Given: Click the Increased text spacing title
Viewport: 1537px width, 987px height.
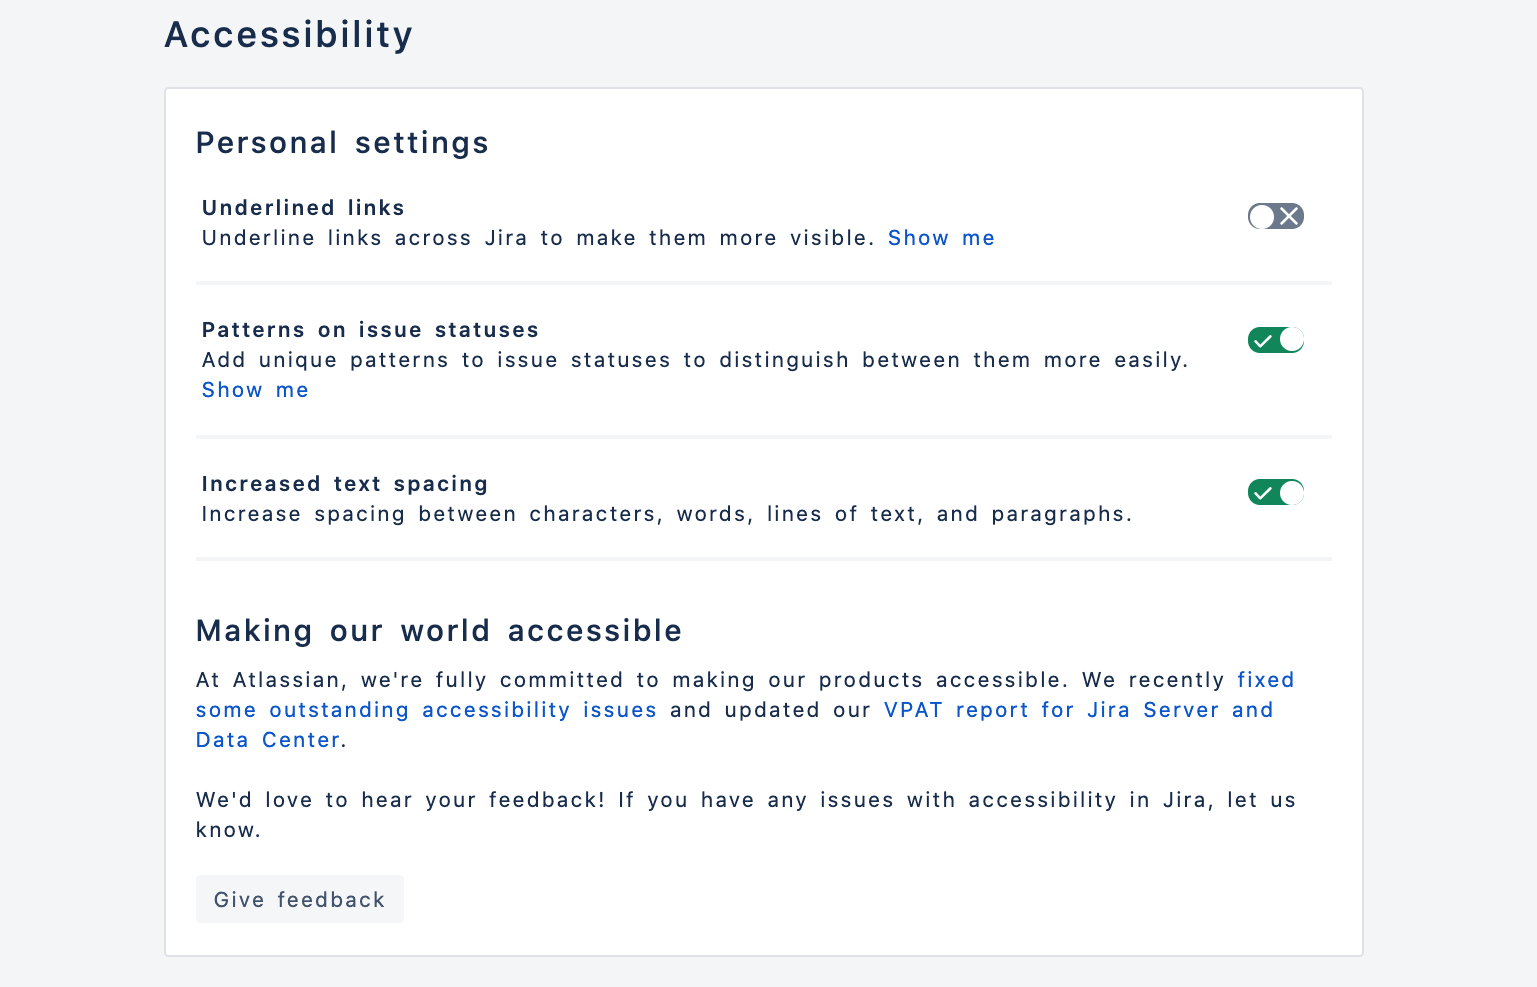Looking at the screenshot, I should point(345,484).
